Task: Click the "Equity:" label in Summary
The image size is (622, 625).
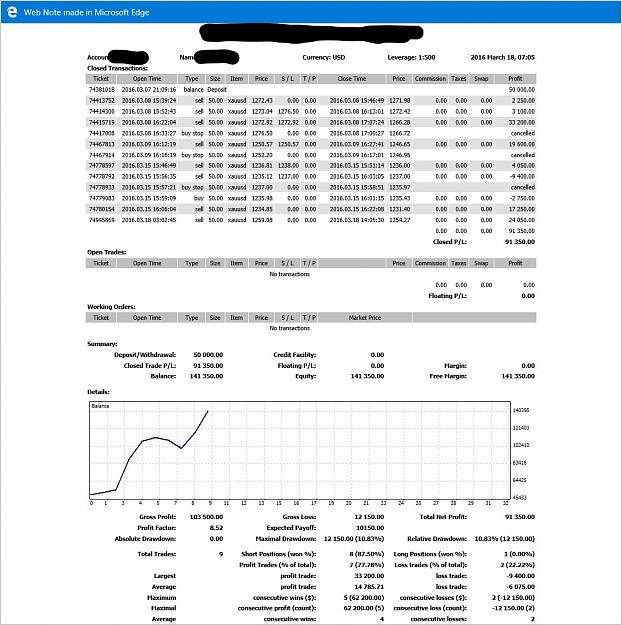Action: 305,376
